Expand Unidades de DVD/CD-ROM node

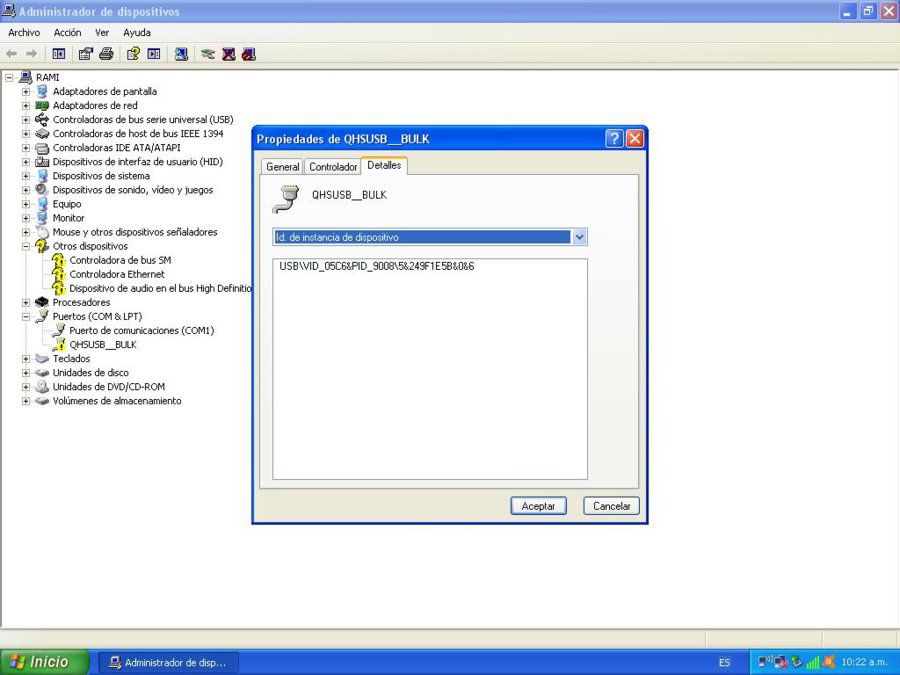pos(26,387)
